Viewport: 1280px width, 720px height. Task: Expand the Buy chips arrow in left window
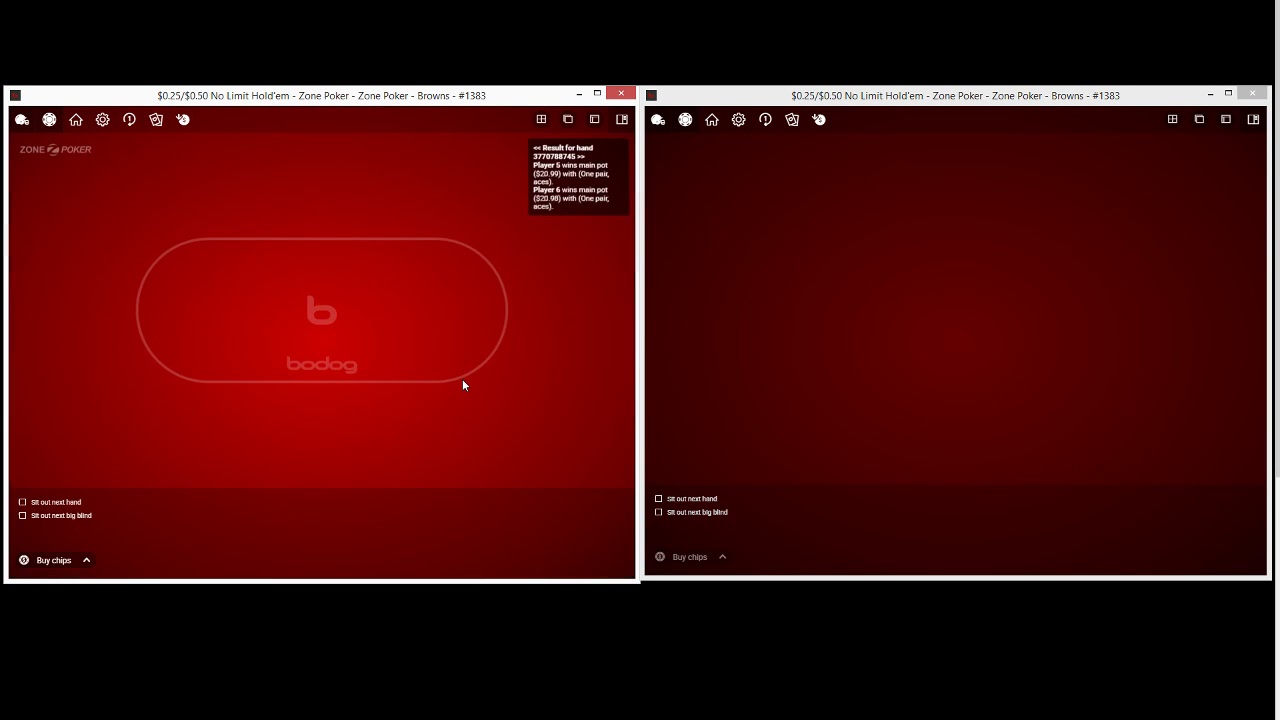coord(87,561)
